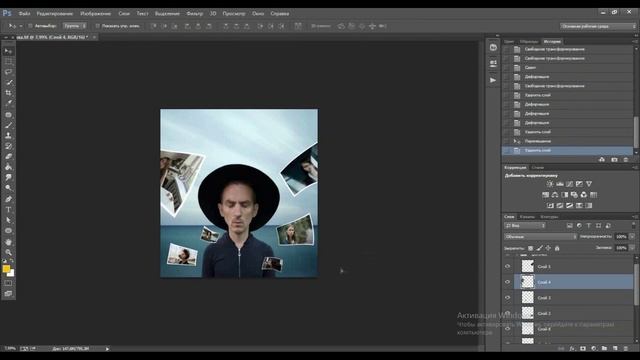Image resolution: width=640 pixels, height=360 pixels.
Task: Open the Фильтр menu
Action: click(195, 13)
